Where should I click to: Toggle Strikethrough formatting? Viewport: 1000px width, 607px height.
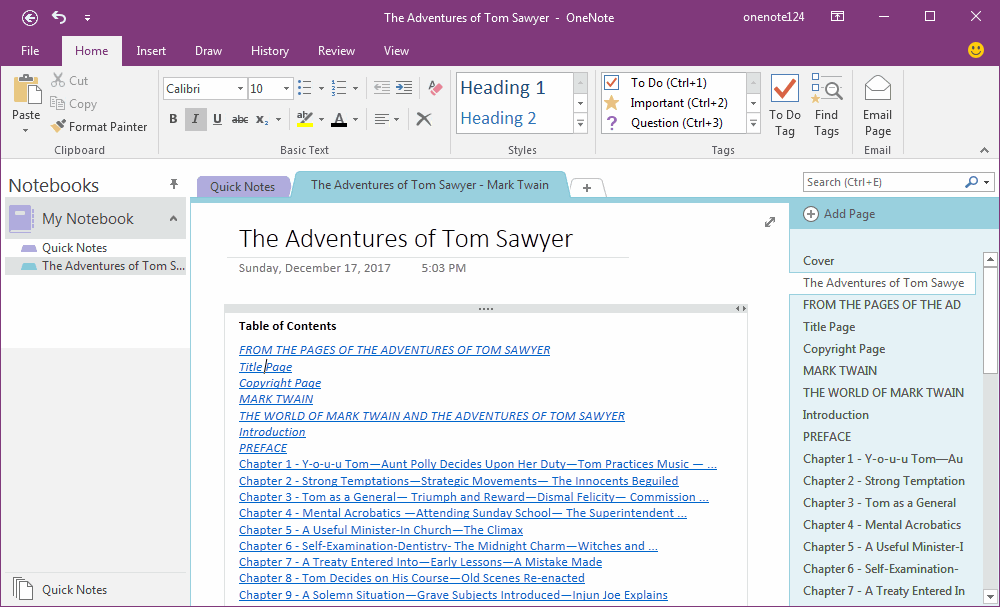(240, 119)
